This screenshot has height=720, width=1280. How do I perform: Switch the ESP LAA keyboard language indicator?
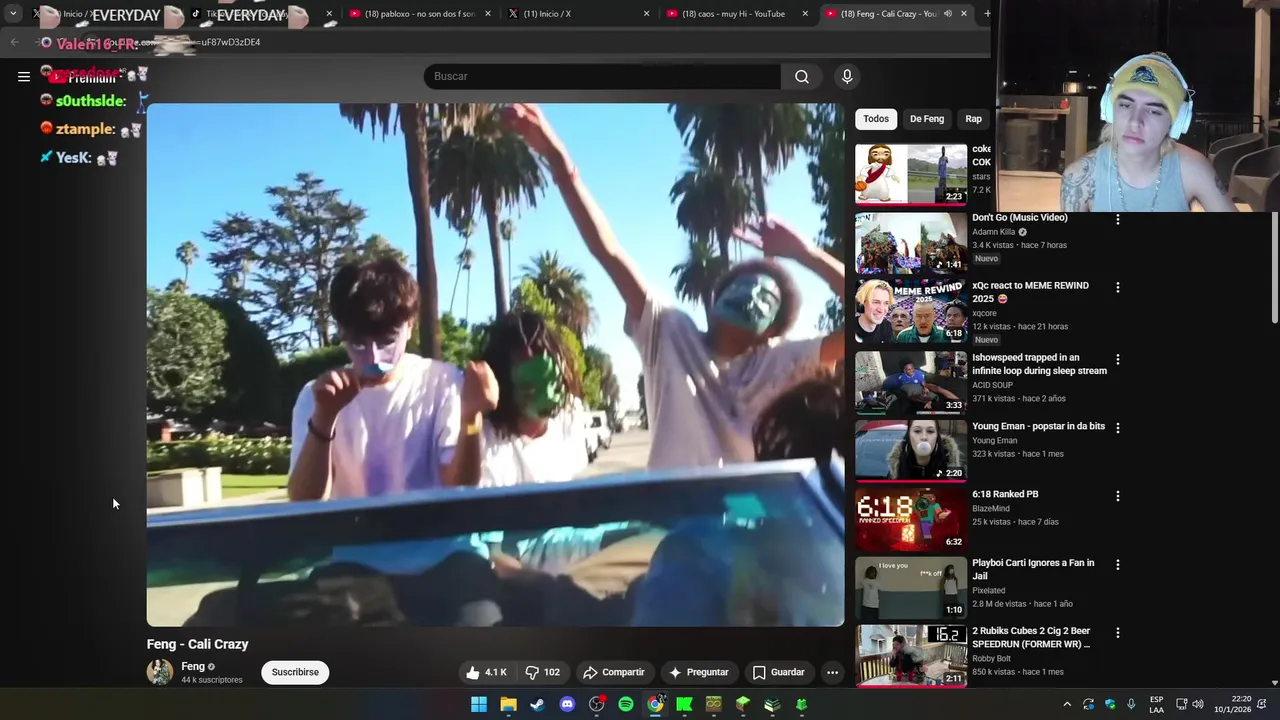pyautogui.click(x=1156, y=704)
